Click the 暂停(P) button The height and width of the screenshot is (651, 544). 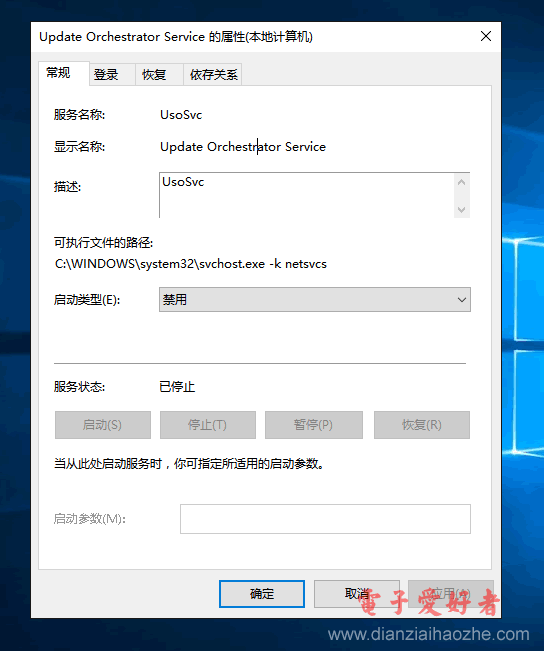pyautogui.click(x=314, y=425)
